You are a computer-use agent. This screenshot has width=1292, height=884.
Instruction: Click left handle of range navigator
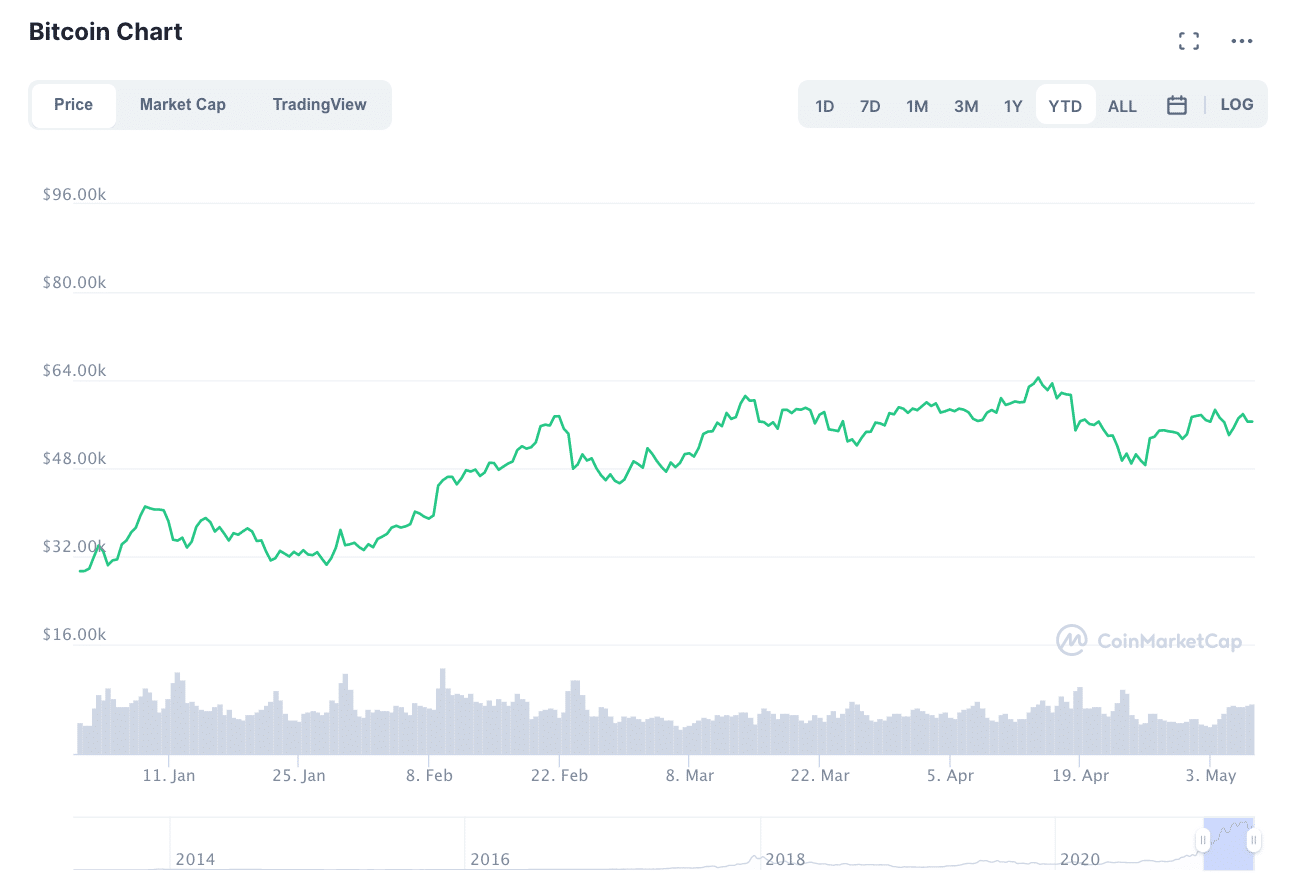point(1203,840)
